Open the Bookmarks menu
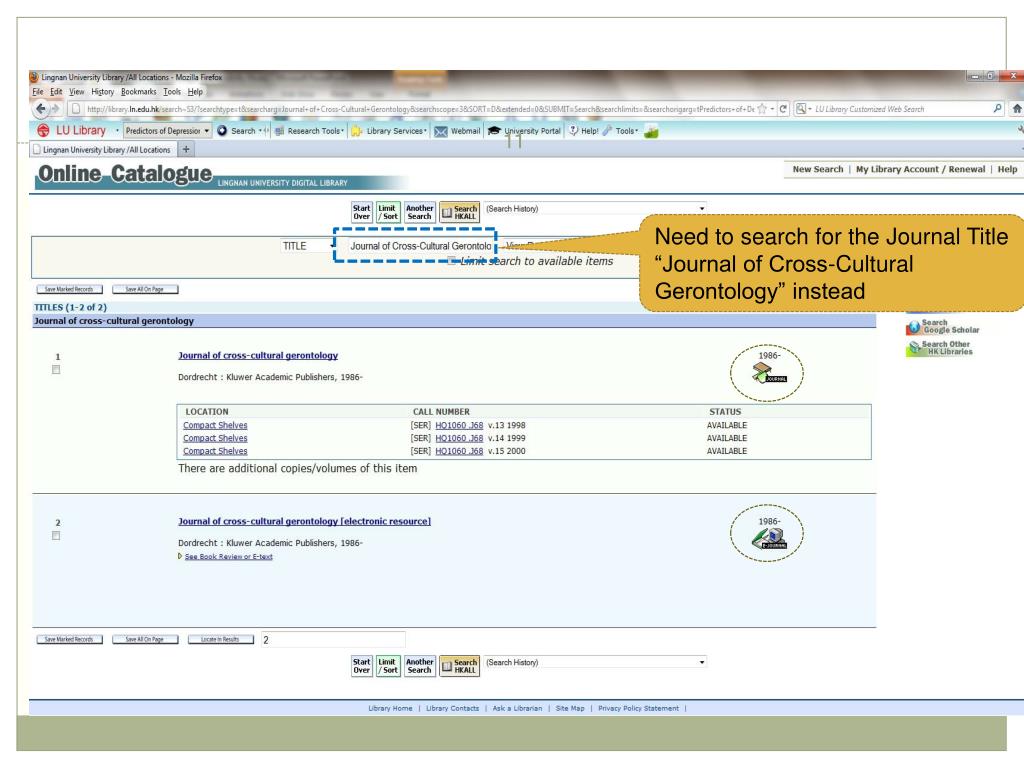 pos(138,92)
